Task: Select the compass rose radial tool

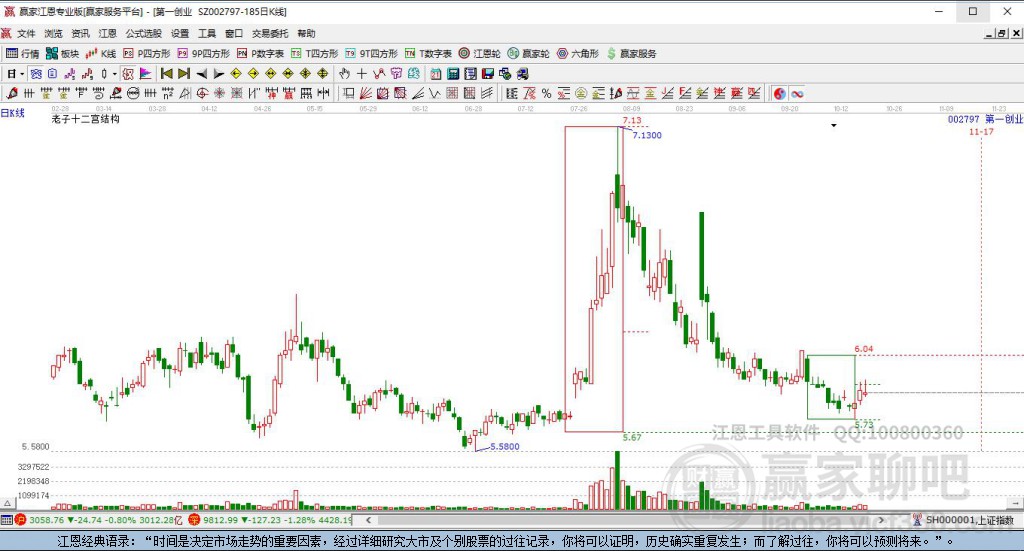Action: click(x=219, y=93)
